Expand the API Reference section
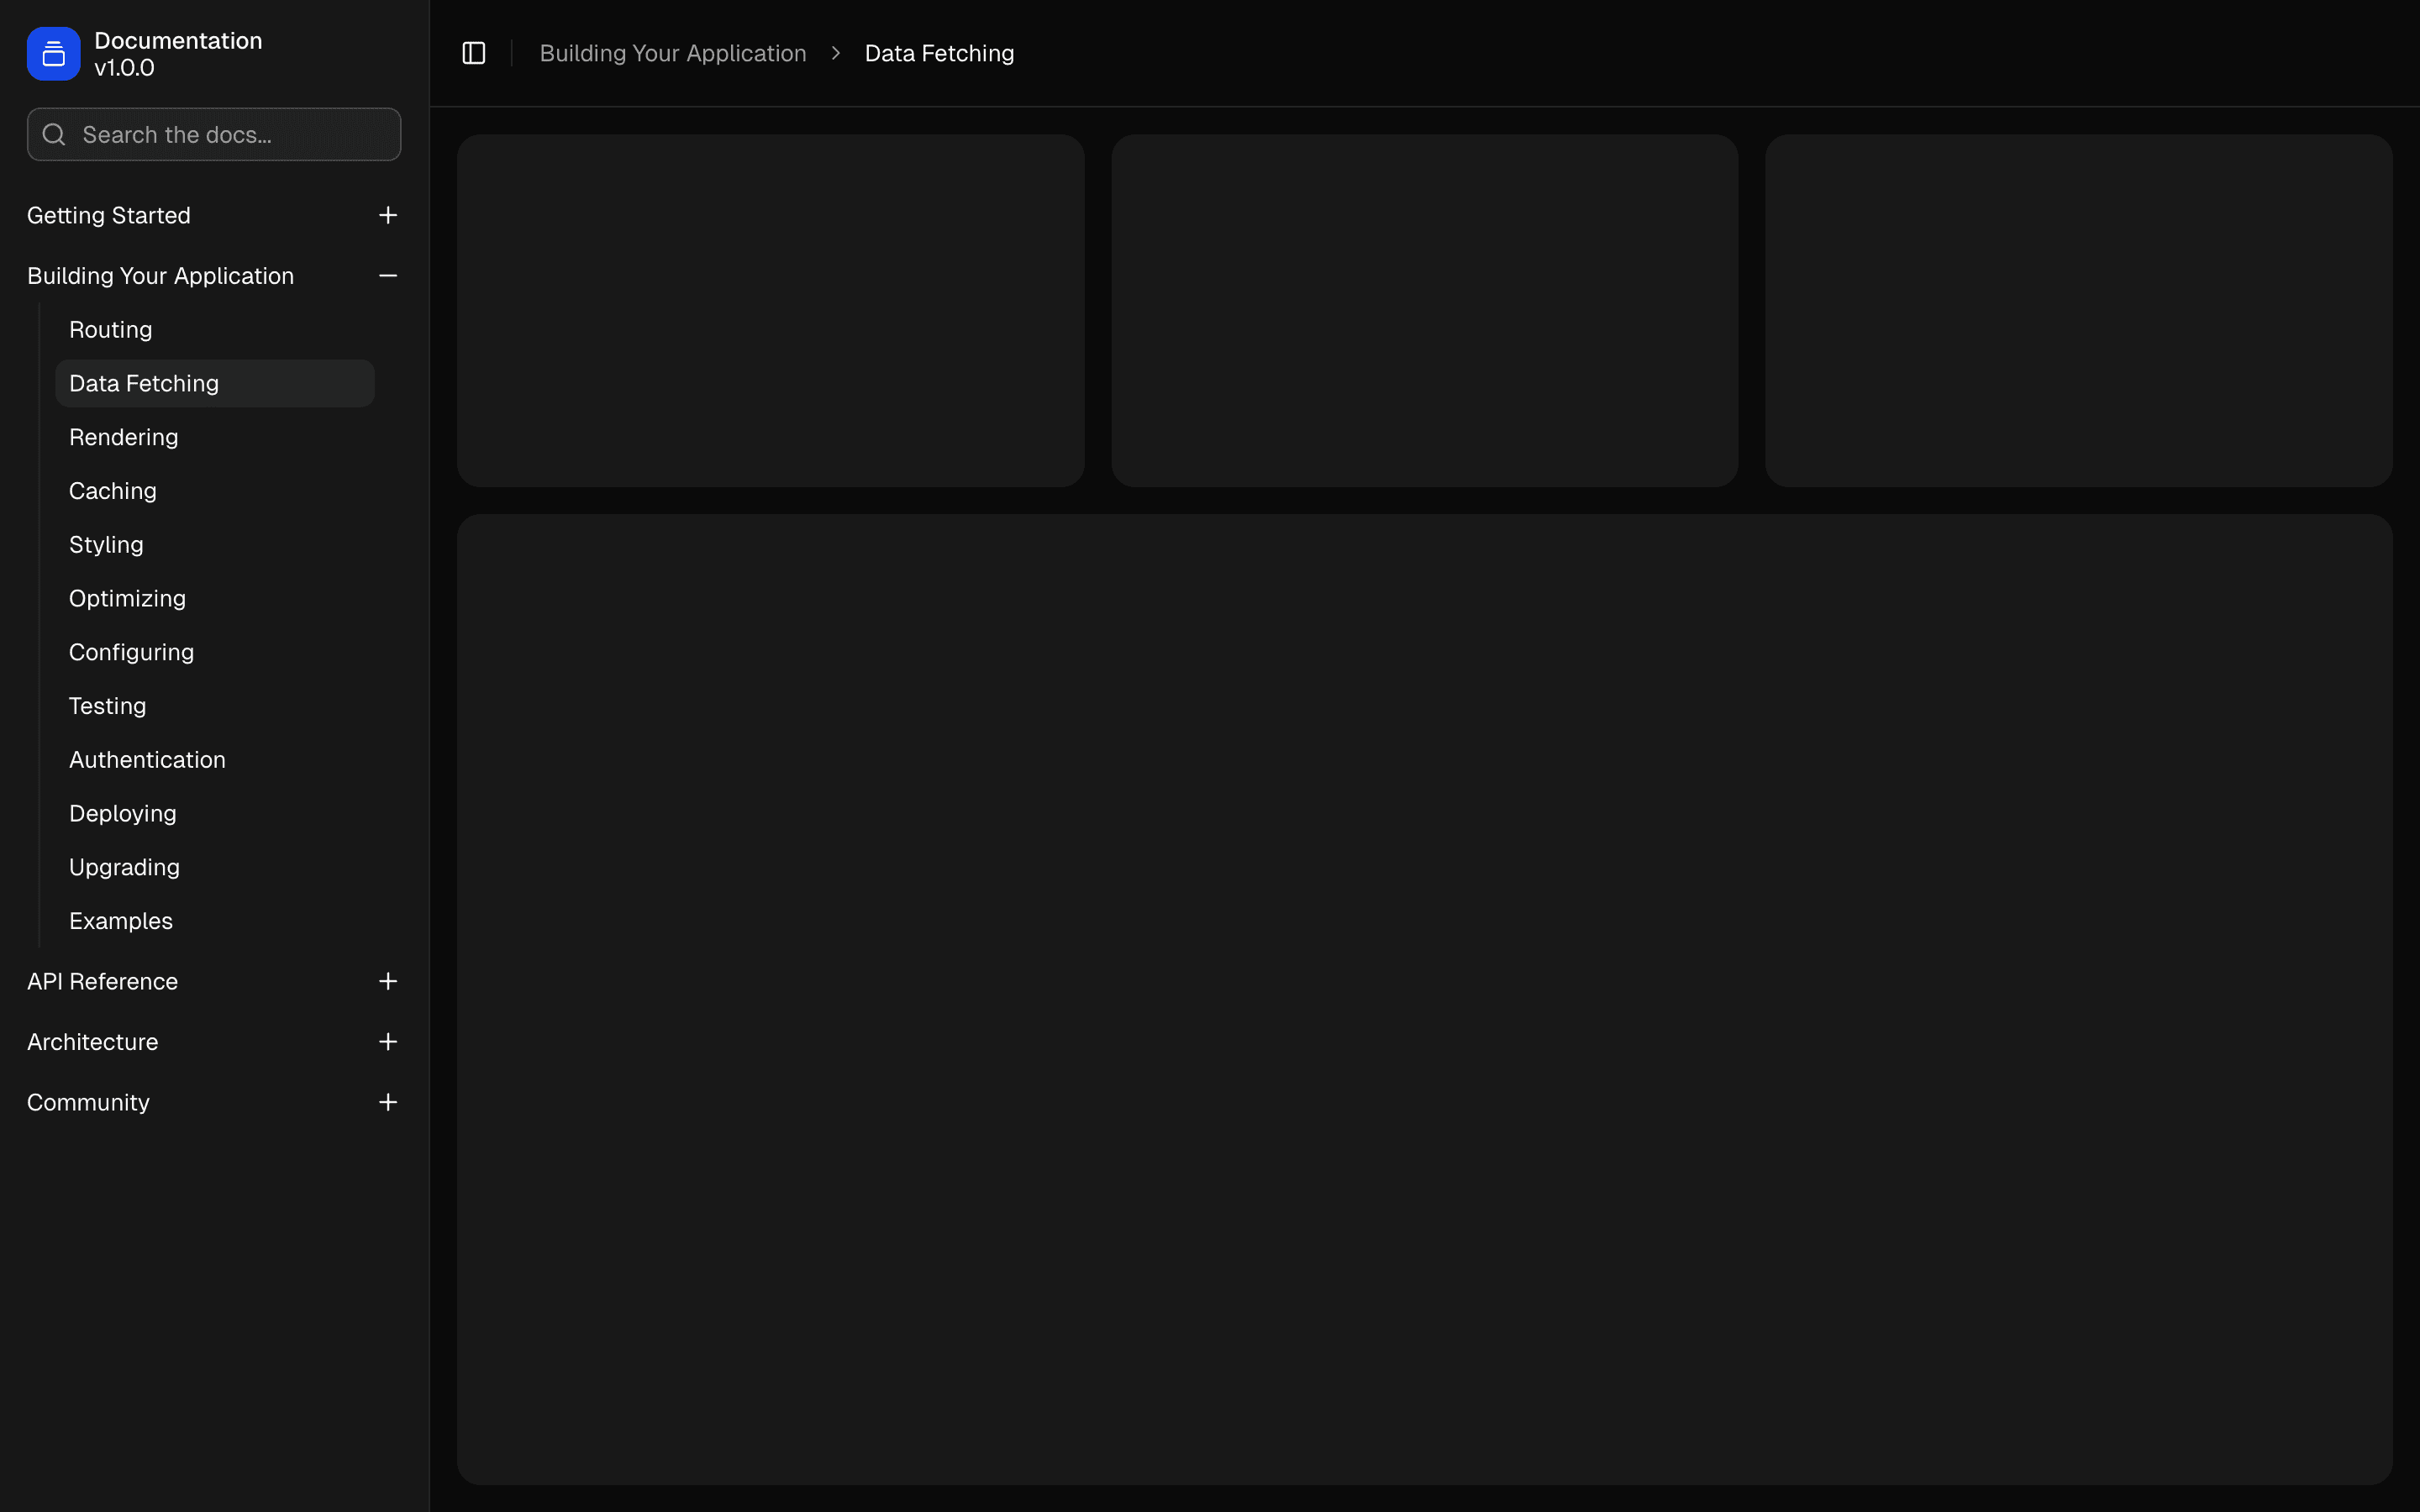The image size is (2420, 1512). [x=388, y=981]
